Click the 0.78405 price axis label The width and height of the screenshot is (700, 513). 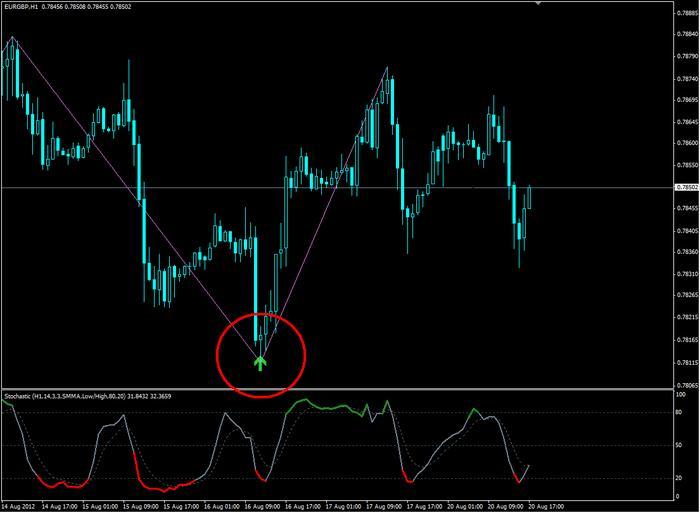688,231
